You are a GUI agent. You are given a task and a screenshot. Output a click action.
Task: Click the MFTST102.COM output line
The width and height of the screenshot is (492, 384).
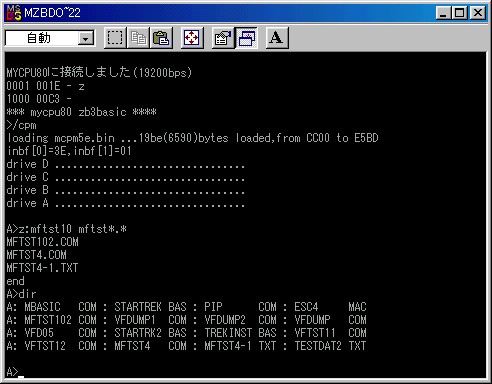click(x=42, y=242)
